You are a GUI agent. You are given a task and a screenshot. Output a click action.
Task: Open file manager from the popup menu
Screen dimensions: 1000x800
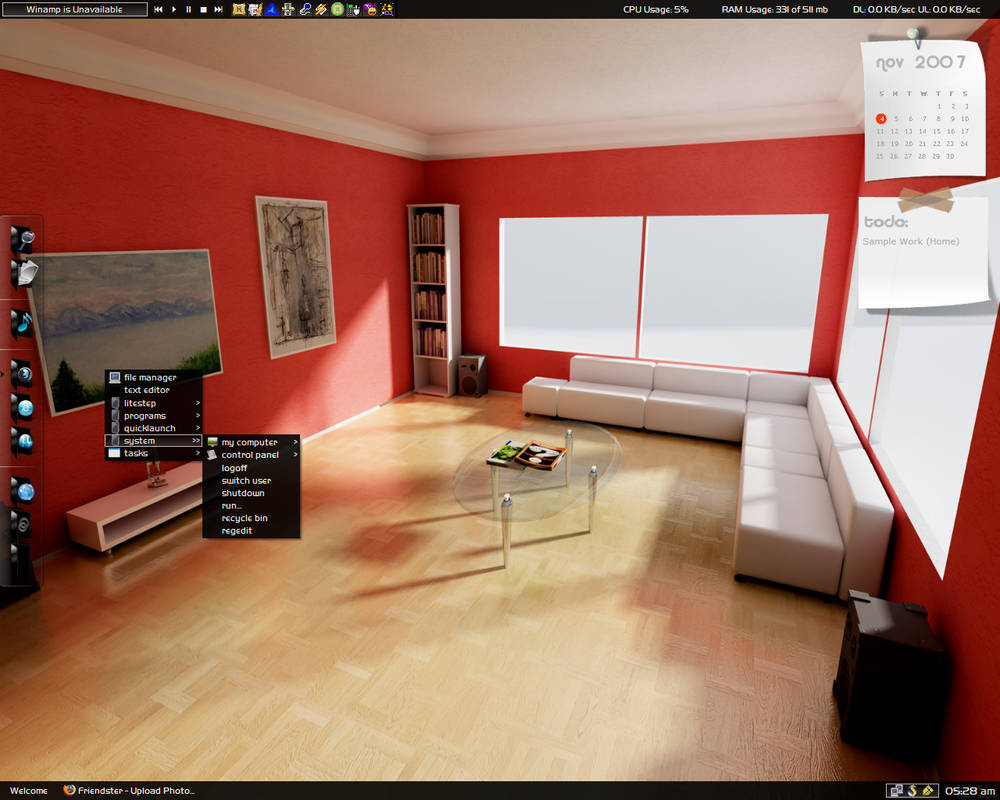154,378
